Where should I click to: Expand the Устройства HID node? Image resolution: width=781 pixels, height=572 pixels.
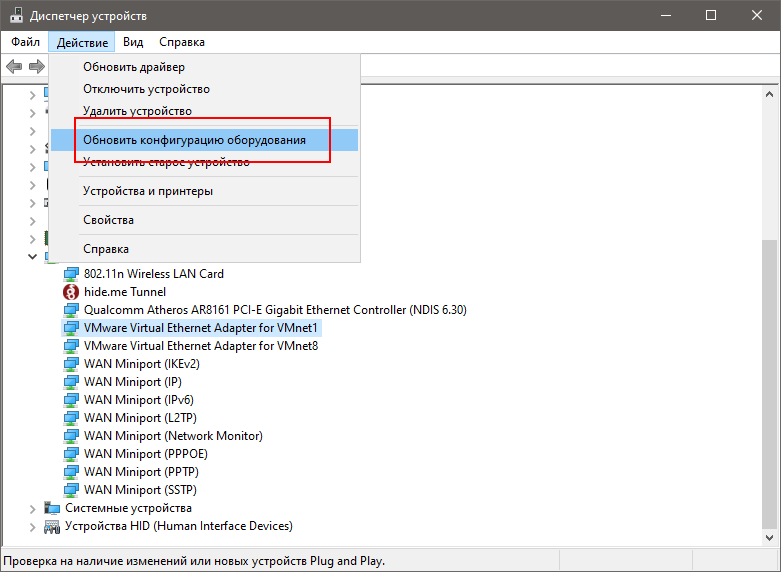[x=32, y=527]
